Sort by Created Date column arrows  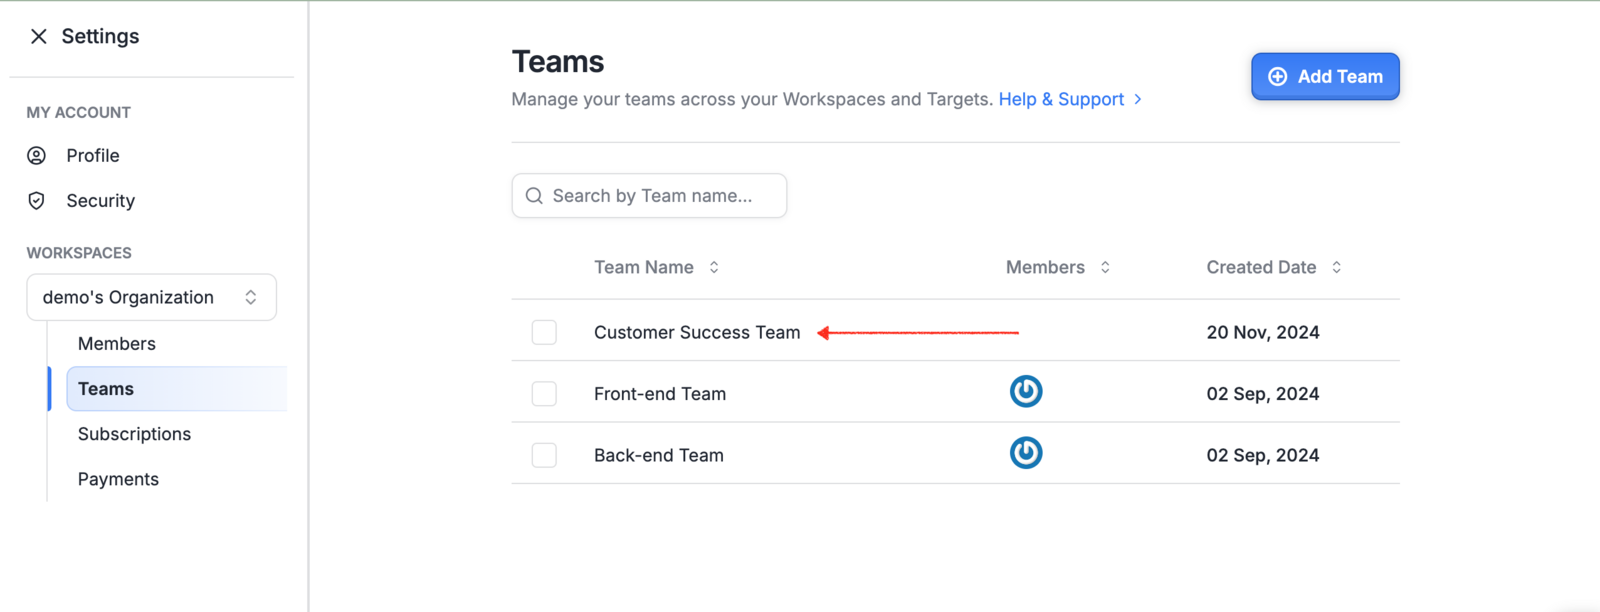click(x=1336, y=267)
